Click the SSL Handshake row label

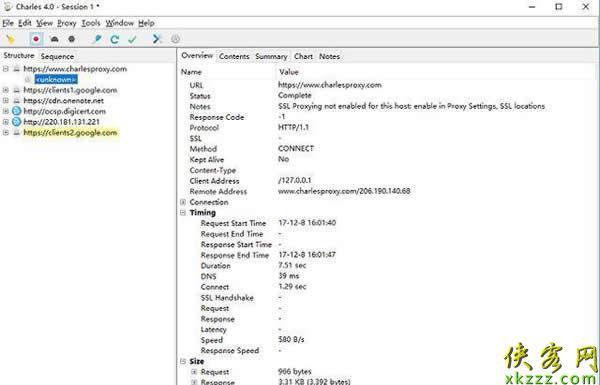pos(227,297)
